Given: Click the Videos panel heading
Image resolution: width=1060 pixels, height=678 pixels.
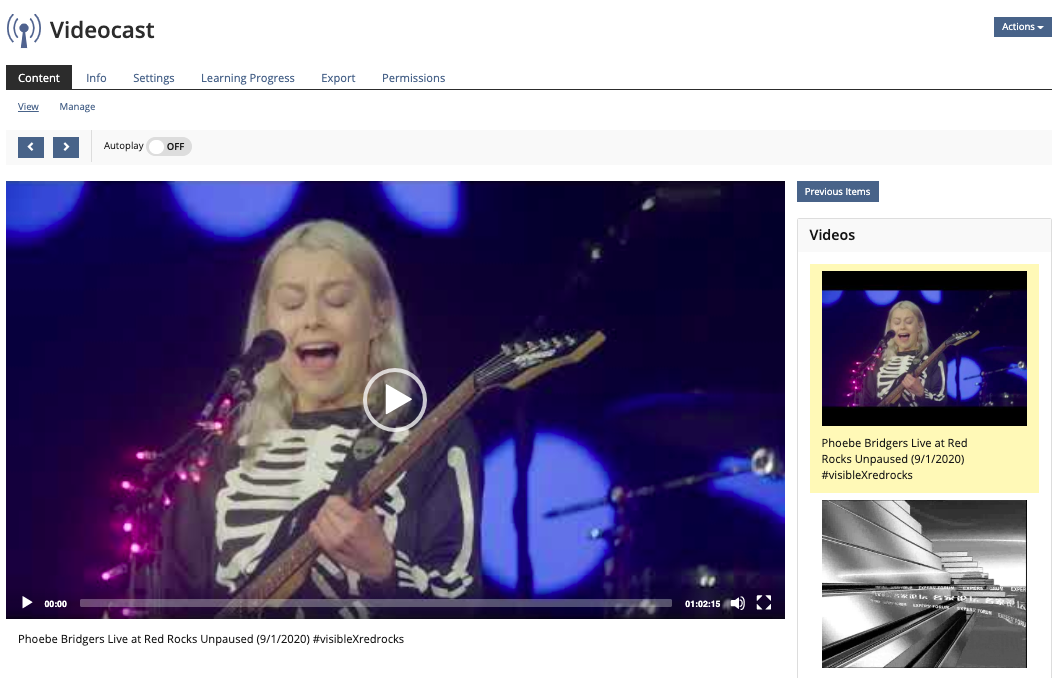Looking at the screenshot, I should click(x=832, y=235).
